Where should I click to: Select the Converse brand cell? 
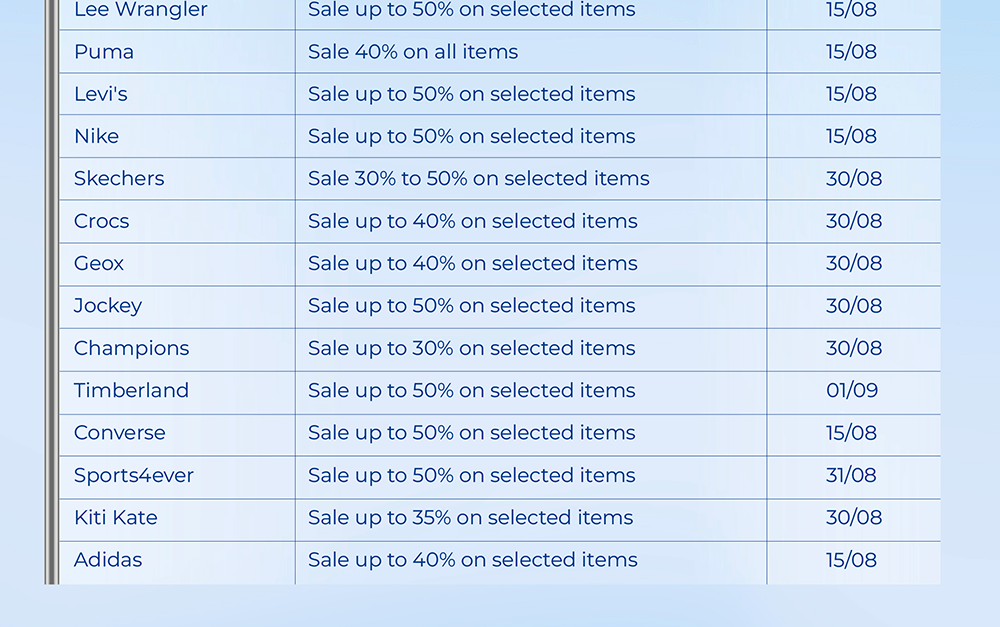pyautogui.click(x=120, y=433)
